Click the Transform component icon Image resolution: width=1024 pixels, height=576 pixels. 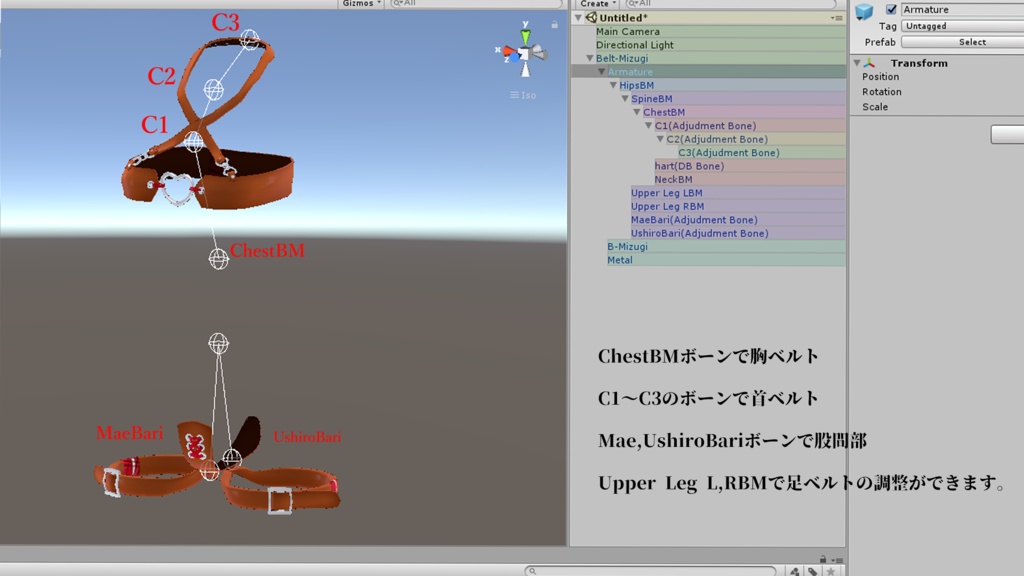pyautogui.click(x=869, y=63)
